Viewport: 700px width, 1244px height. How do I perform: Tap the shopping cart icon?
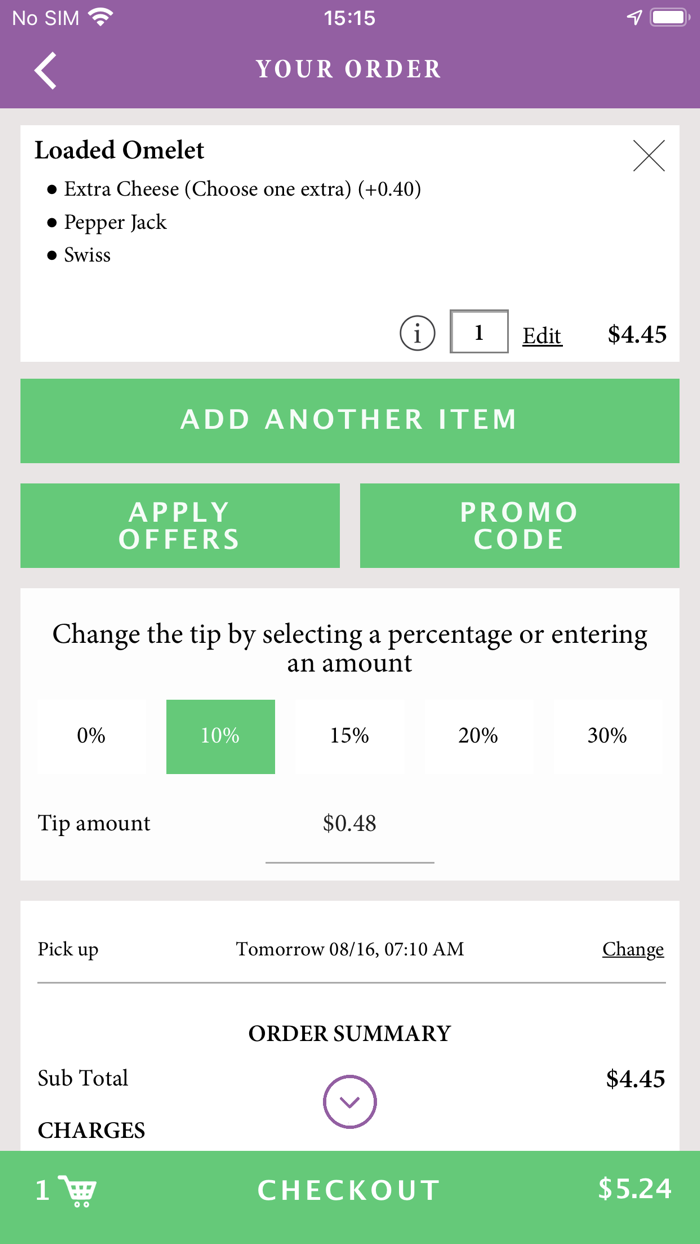coord(78,1190)
